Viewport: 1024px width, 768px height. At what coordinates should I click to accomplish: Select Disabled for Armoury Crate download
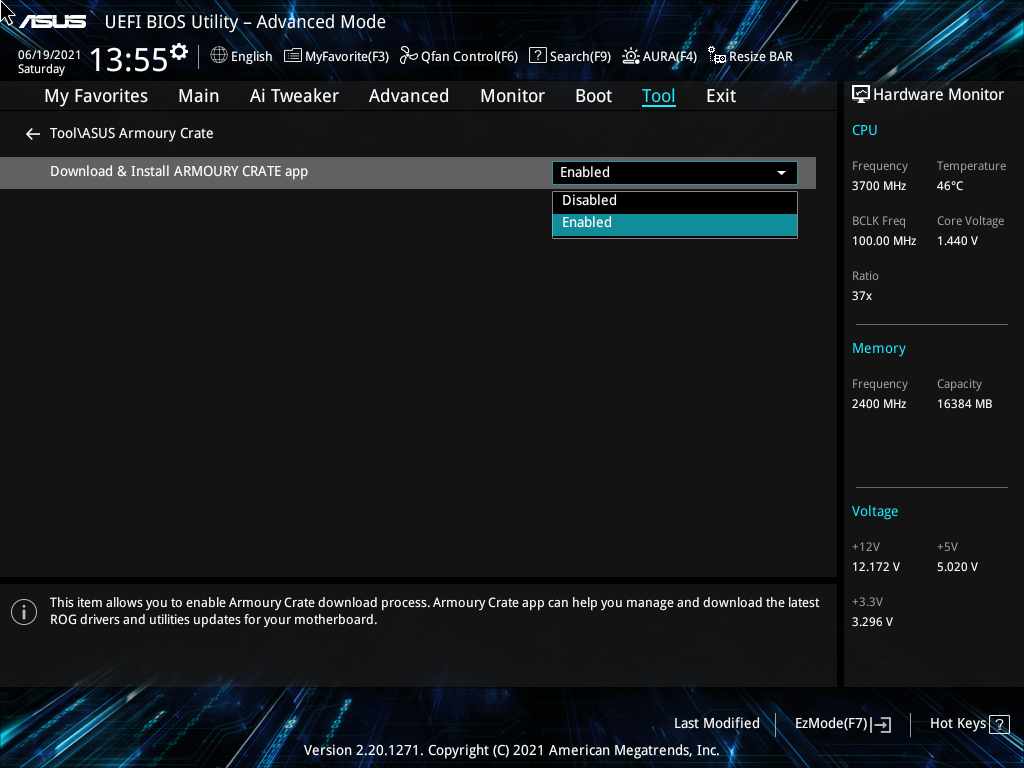674,200
